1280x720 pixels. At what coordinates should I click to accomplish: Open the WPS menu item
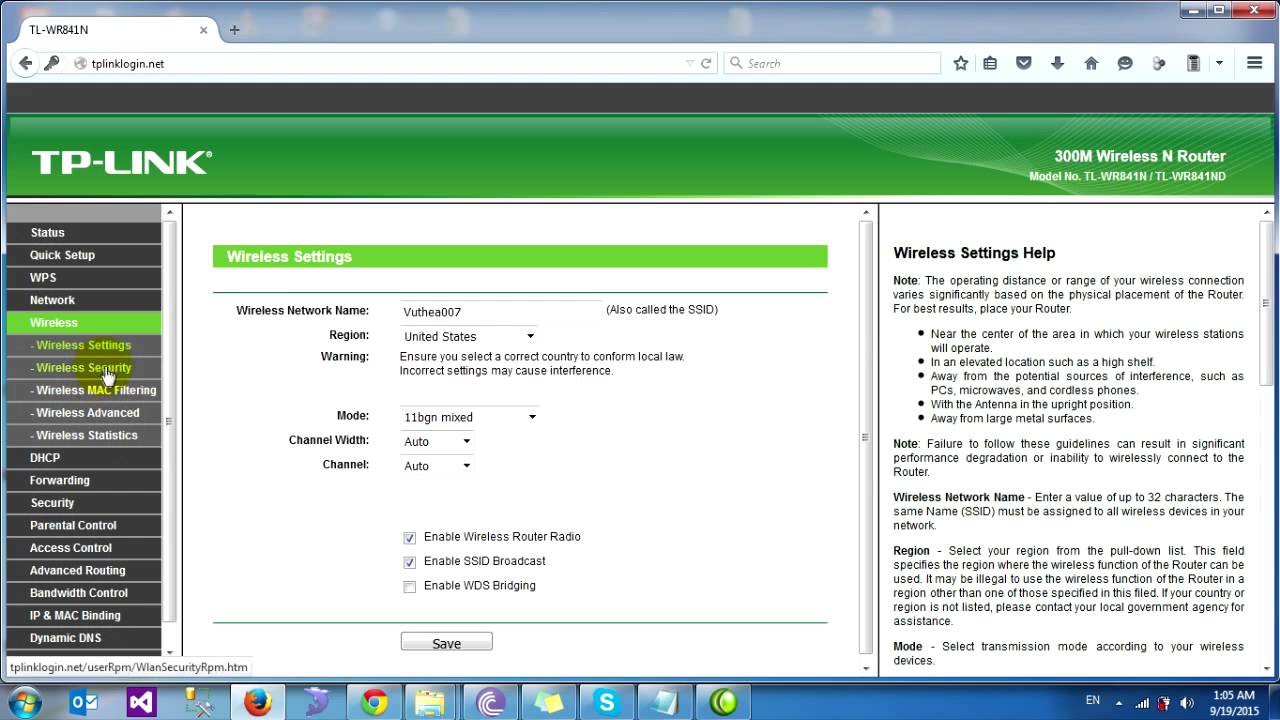84,277
